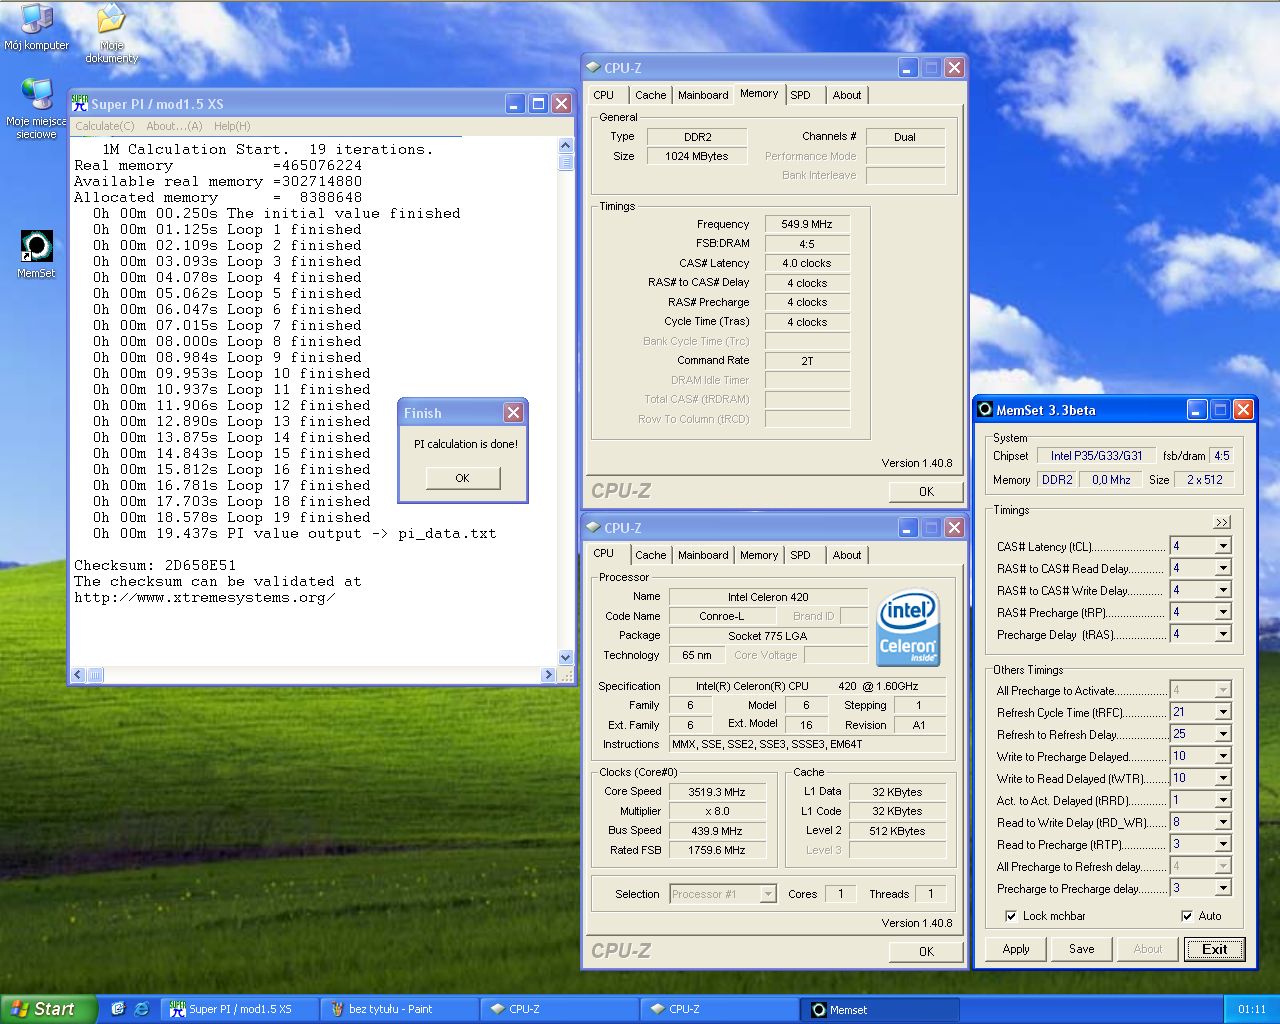Click the Intel Celeron logo in CPU-Z
This screenshot has width=1280, height=1024.
tap(907, 628)
